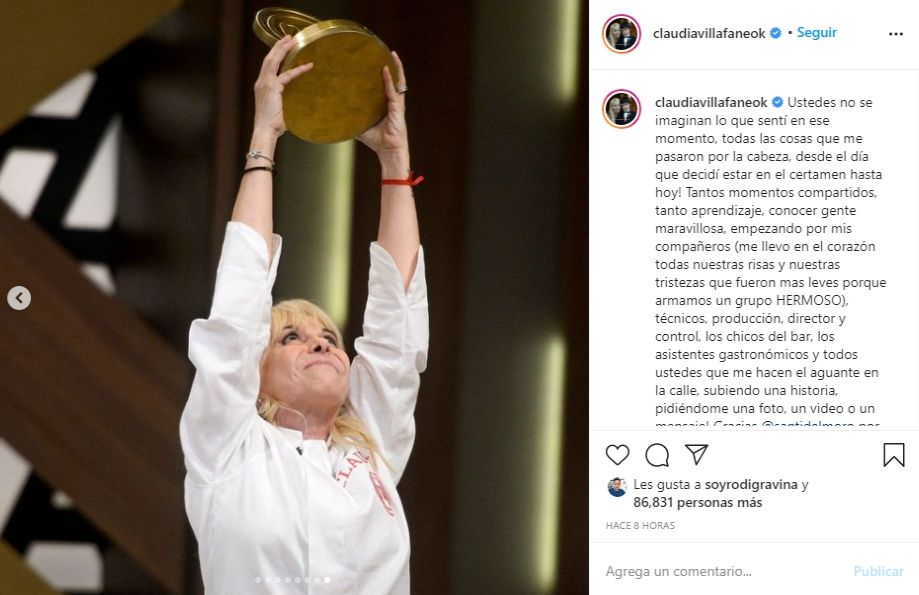Click the caption profile avatar
Viewport: 919px width, 595px height.
click(x=621, y=108)
